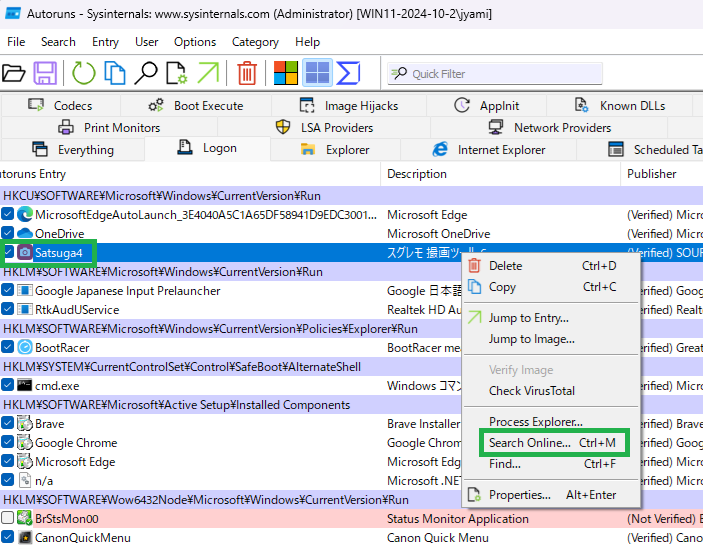Click the Brave installer icon
The image size is (703, 549).
click(x=25, y=424)
